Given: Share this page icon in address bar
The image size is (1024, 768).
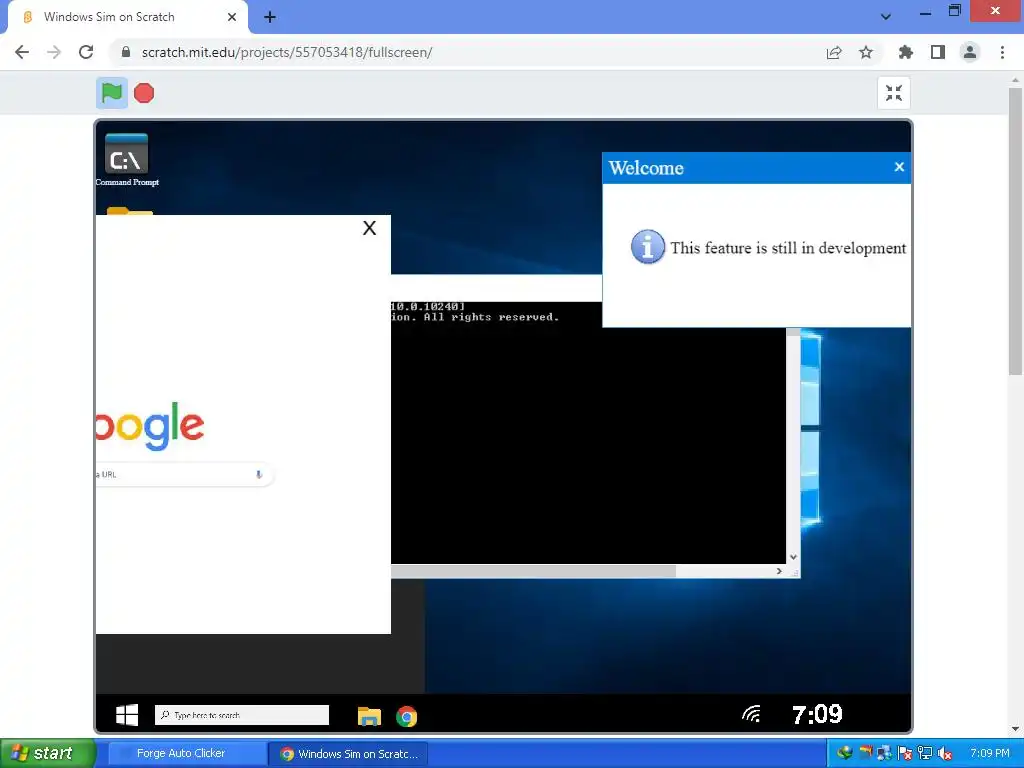Looking at the screenshot, I should tap(834, 52).
